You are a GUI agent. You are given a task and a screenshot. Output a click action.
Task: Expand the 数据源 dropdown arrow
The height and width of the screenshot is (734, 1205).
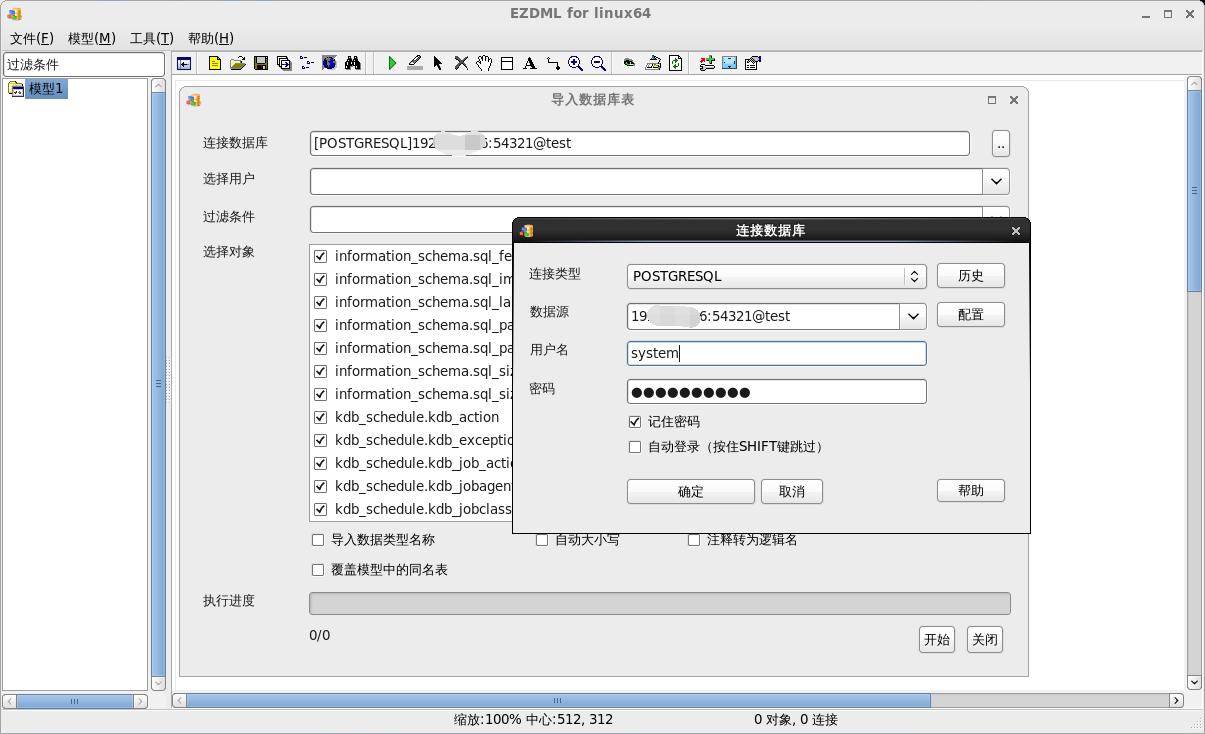coord(913,316)
